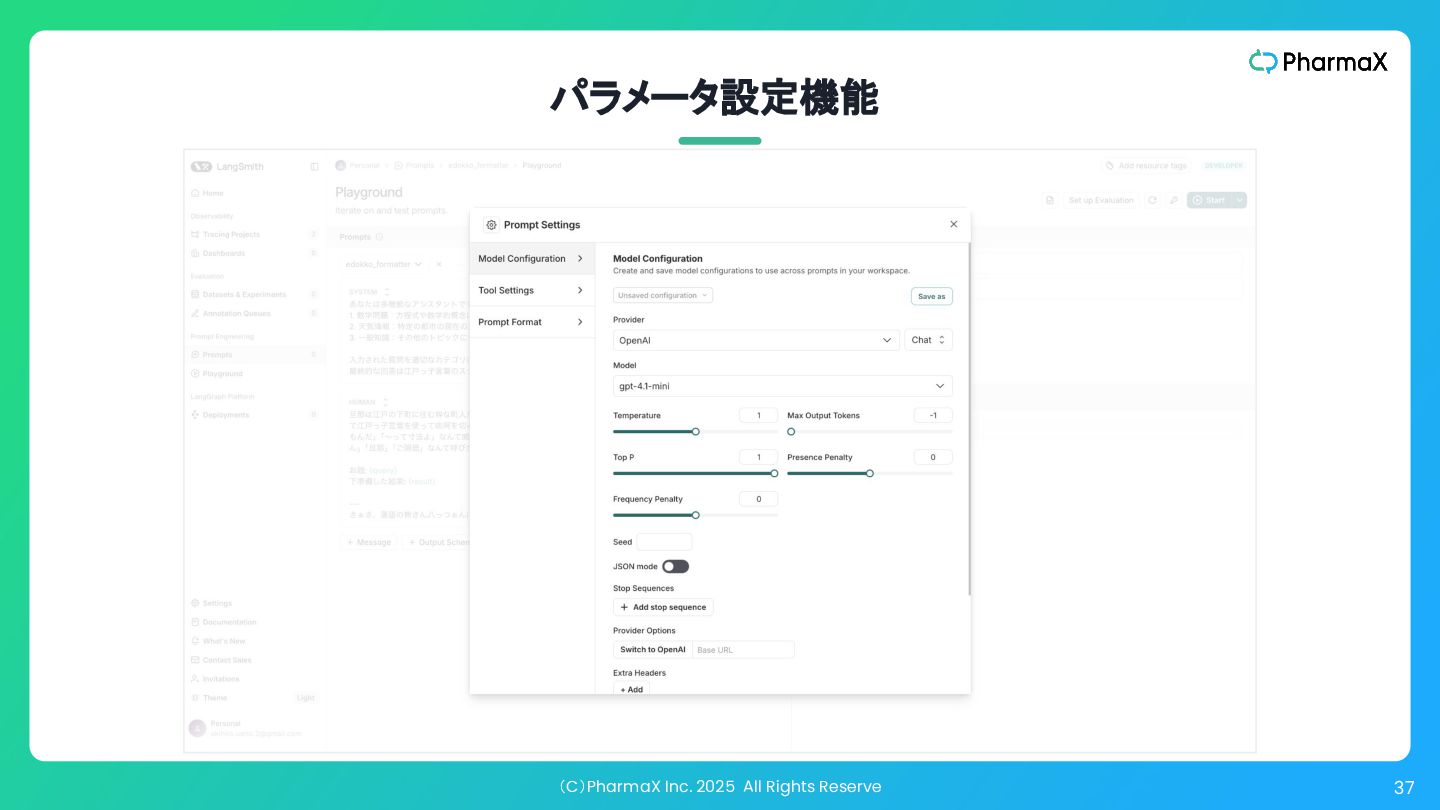Click the Prompts info icon

379,237
